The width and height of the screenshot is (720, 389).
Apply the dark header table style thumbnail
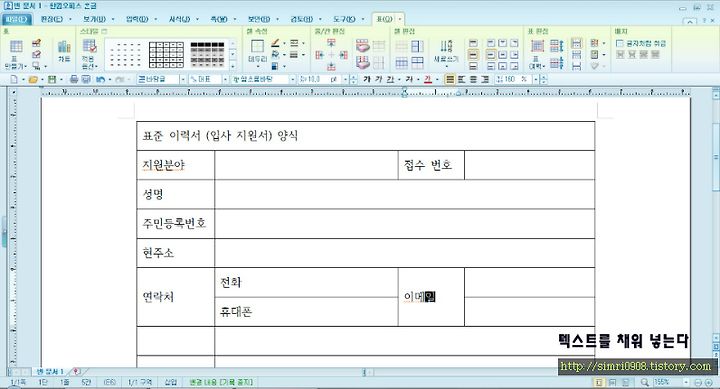(207, 55)
